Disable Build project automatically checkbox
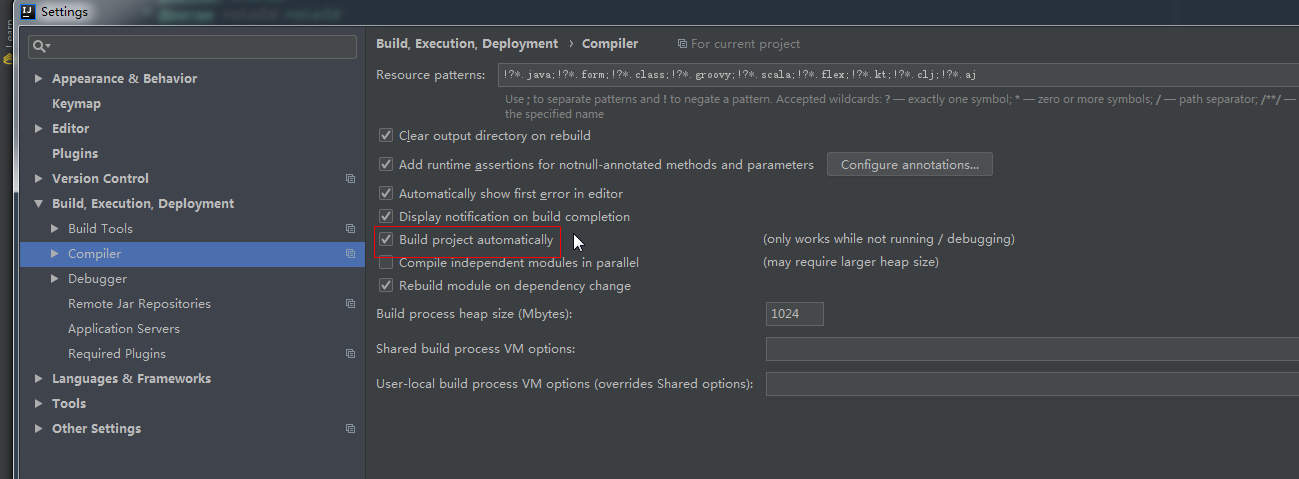The image size is (1299, 479). pyautogui.click(x=386, y=240)
